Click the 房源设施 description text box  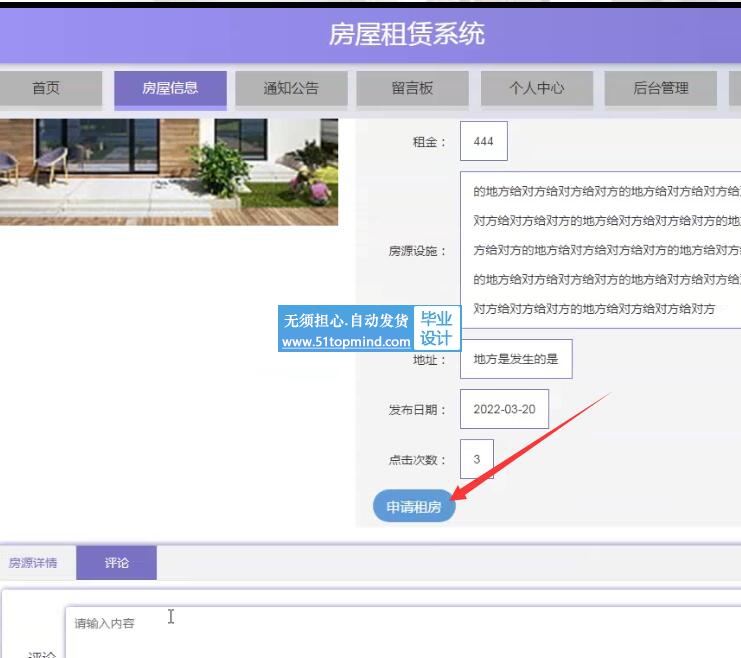[x=601, y=250]
